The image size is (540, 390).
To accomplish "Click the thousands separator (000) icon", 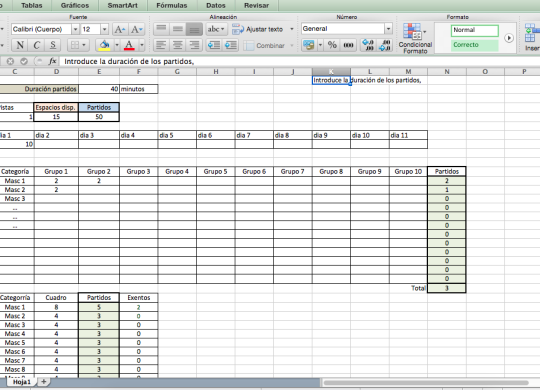I will pyautogui.click(x=348, y=45).
